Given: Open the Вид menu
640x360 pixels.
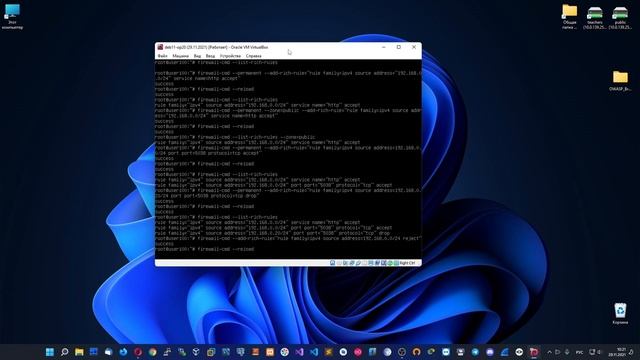Looking at the screenshot, I should point(197,56).
